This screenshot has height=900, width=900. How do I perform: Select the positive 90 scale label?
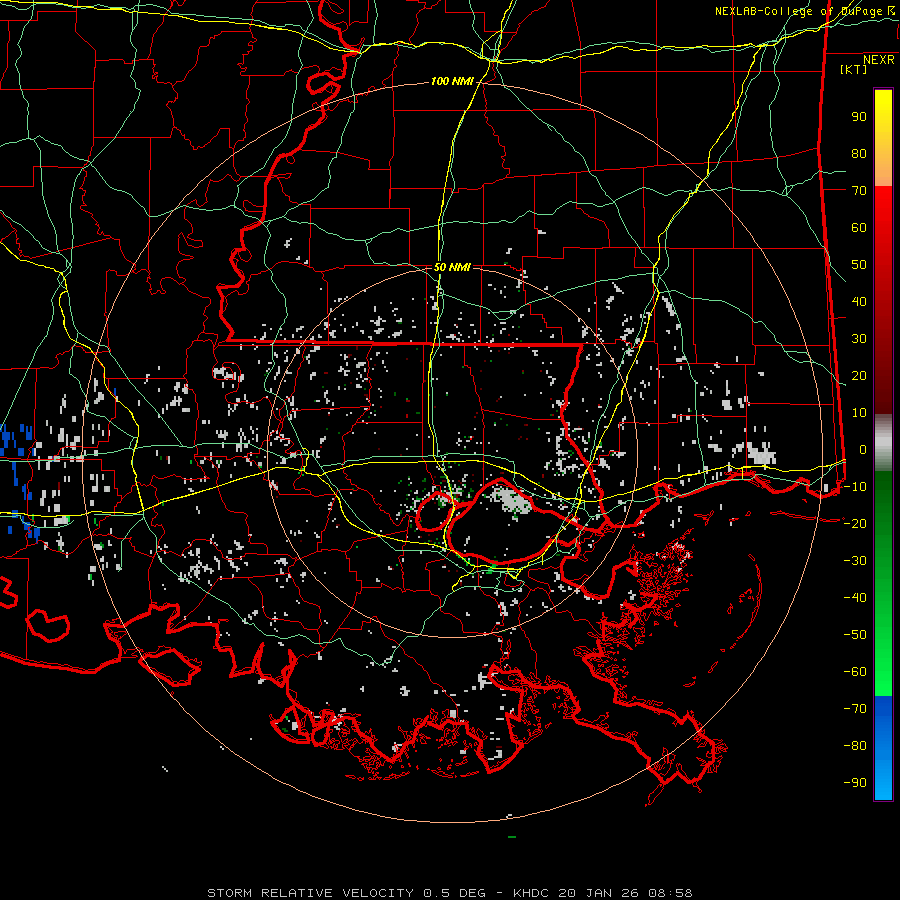click(859, 117)
